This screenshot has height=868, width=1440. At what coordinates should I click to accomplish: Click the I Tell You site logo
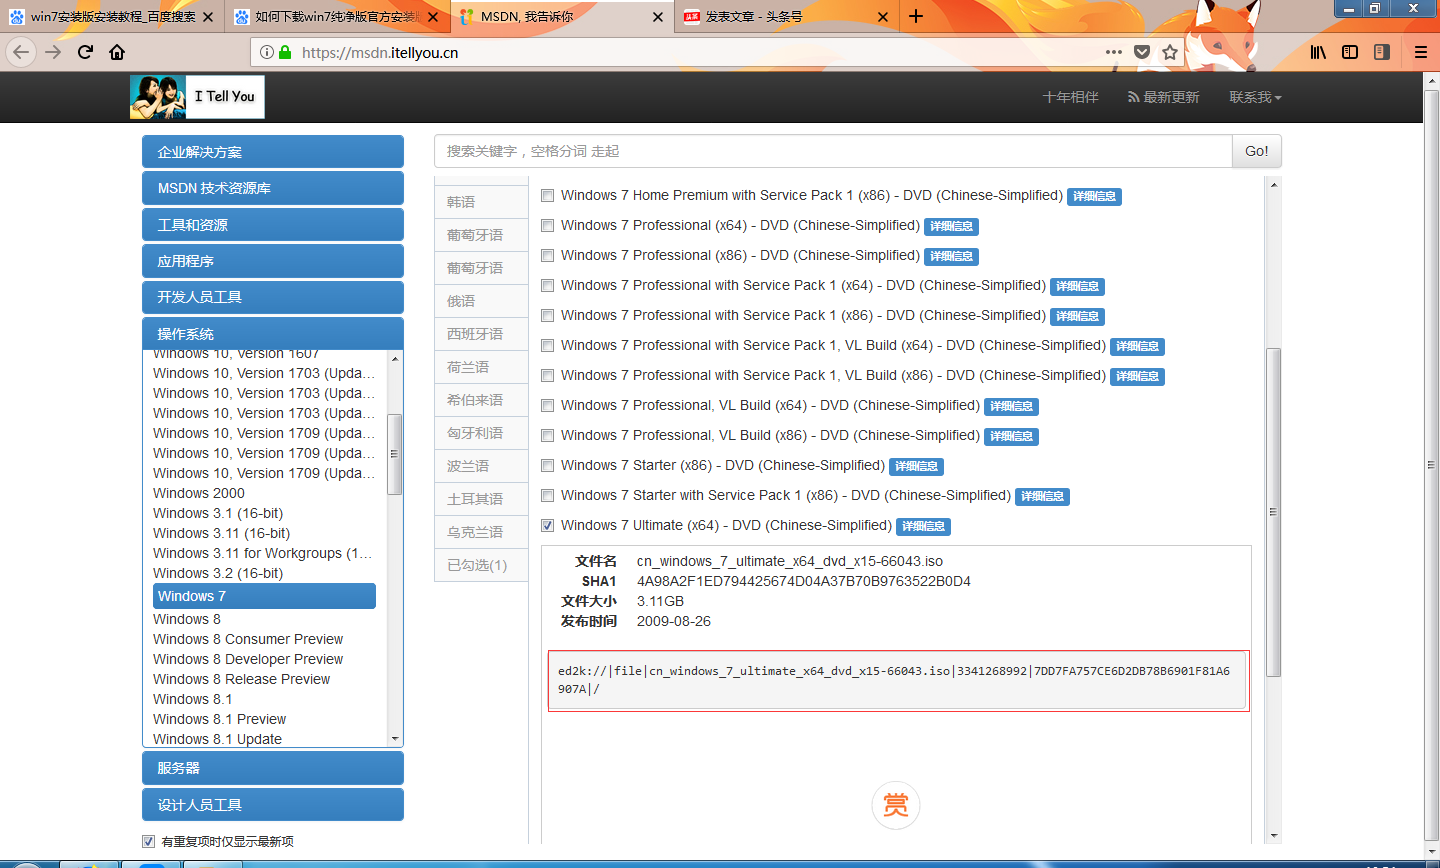pos(197,97)
